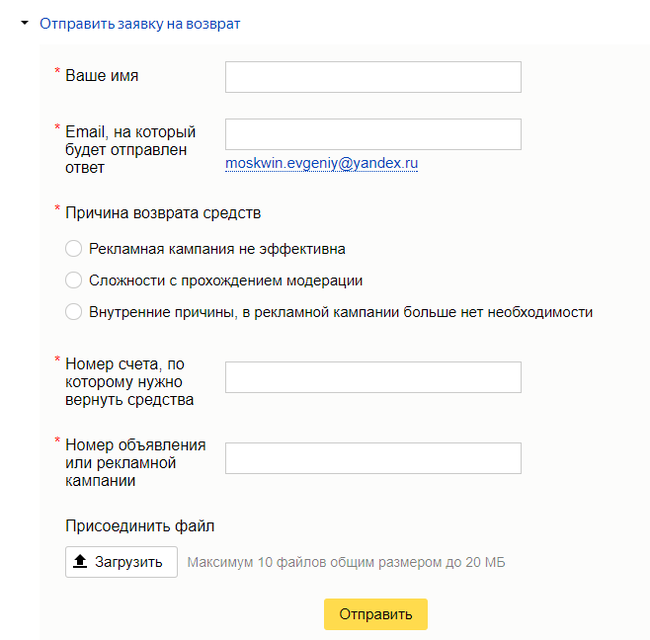Submit the form with "Отправить" button
Screen dimensions: 650x640
click(375, 614)
